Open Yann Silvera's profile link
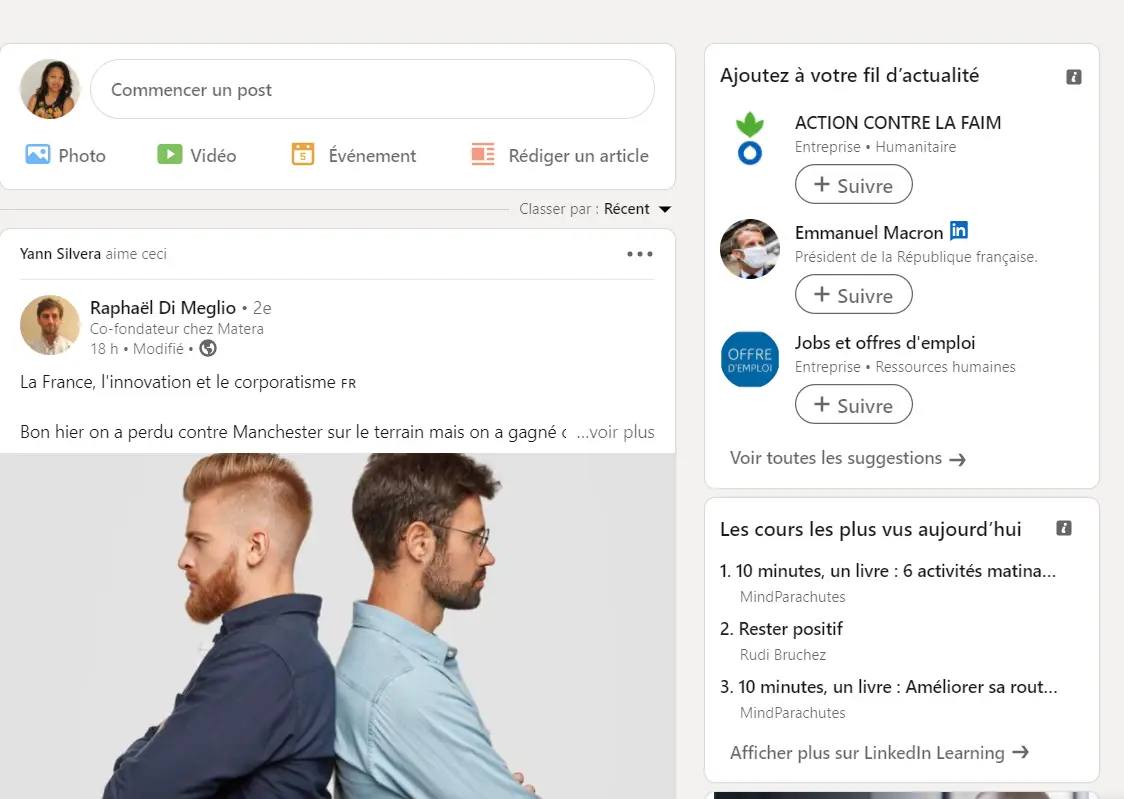1124x799 pixels. click(60, 254)
